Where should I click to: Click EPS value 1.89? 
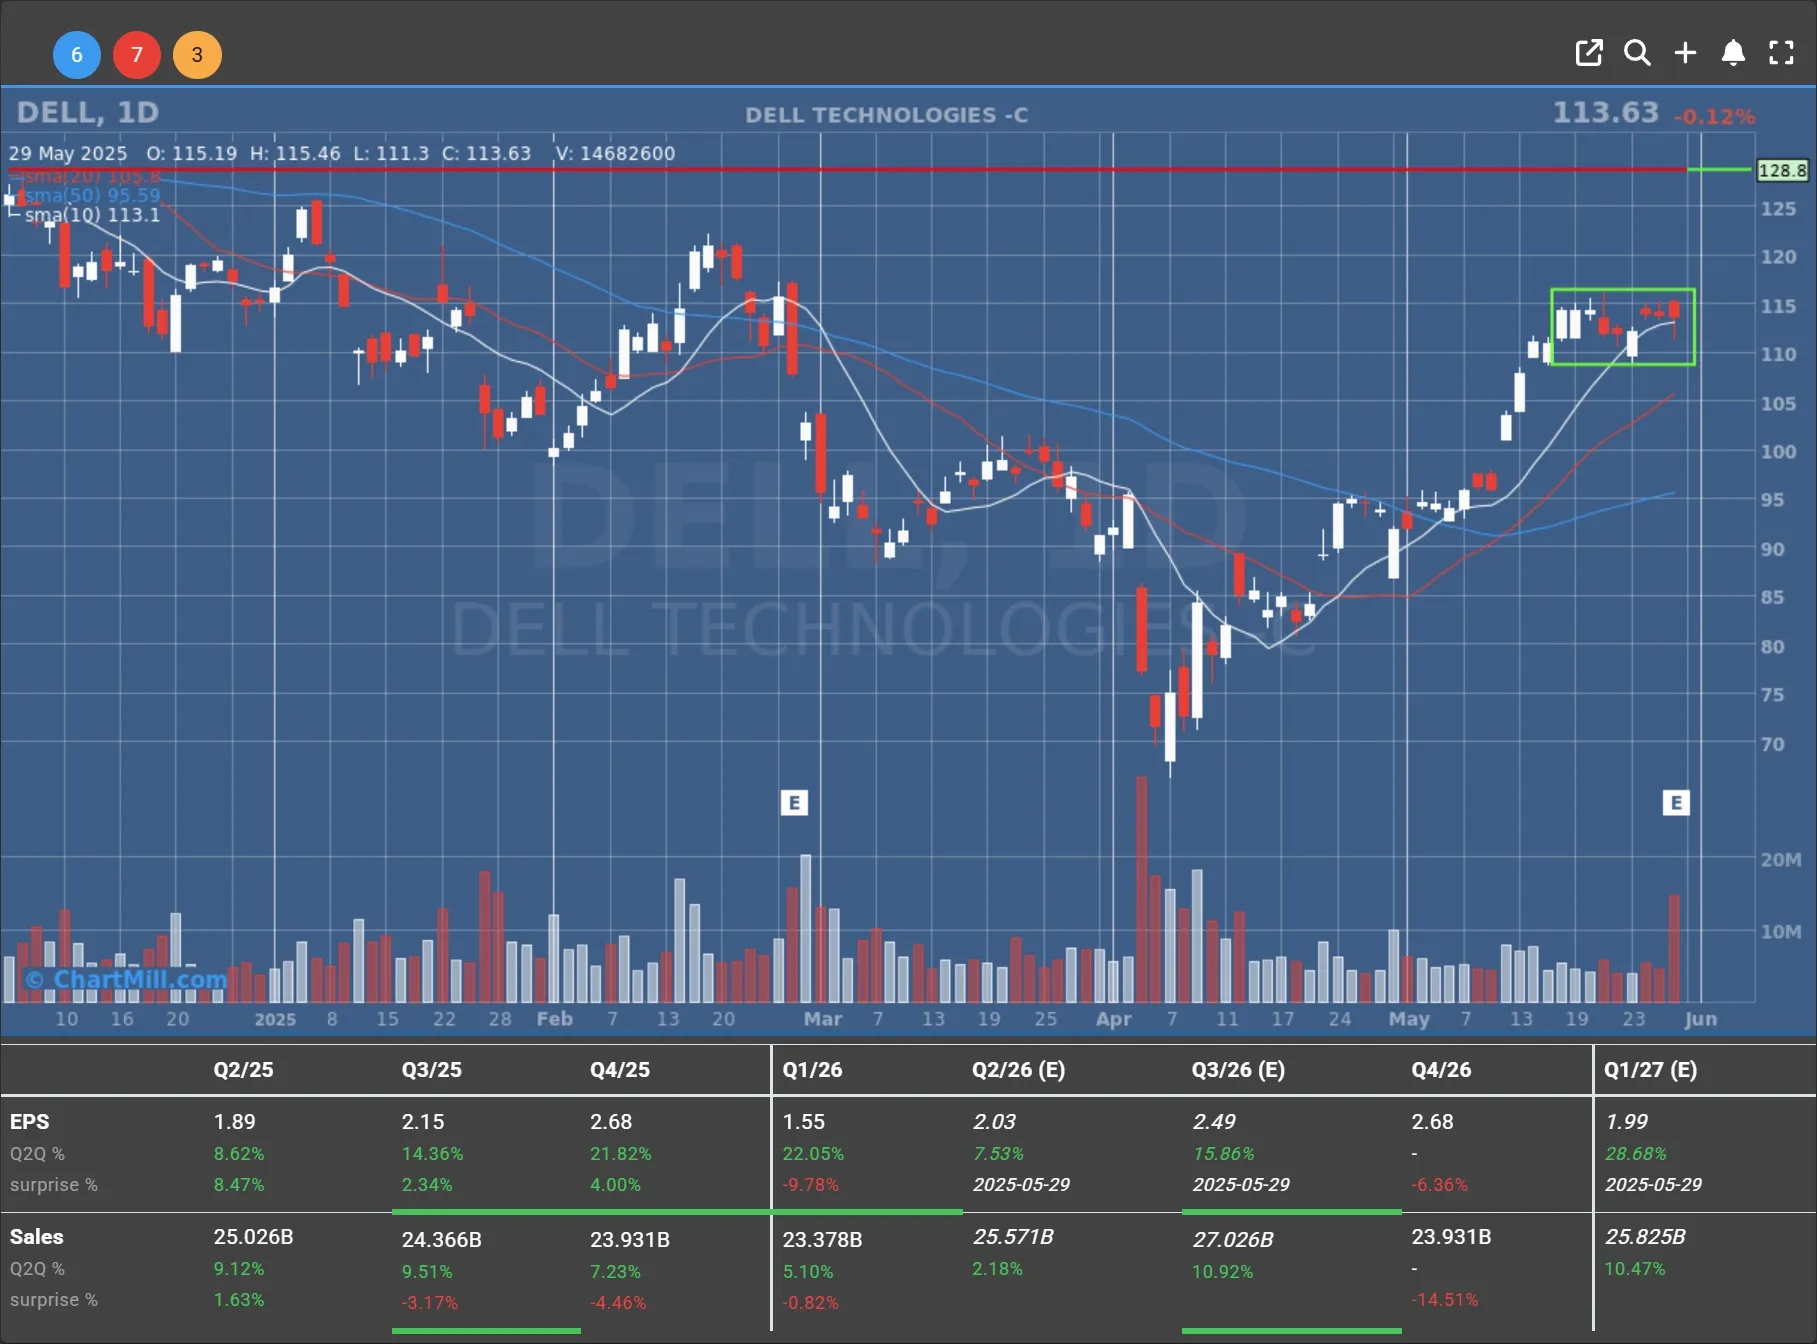[234, 1122]
